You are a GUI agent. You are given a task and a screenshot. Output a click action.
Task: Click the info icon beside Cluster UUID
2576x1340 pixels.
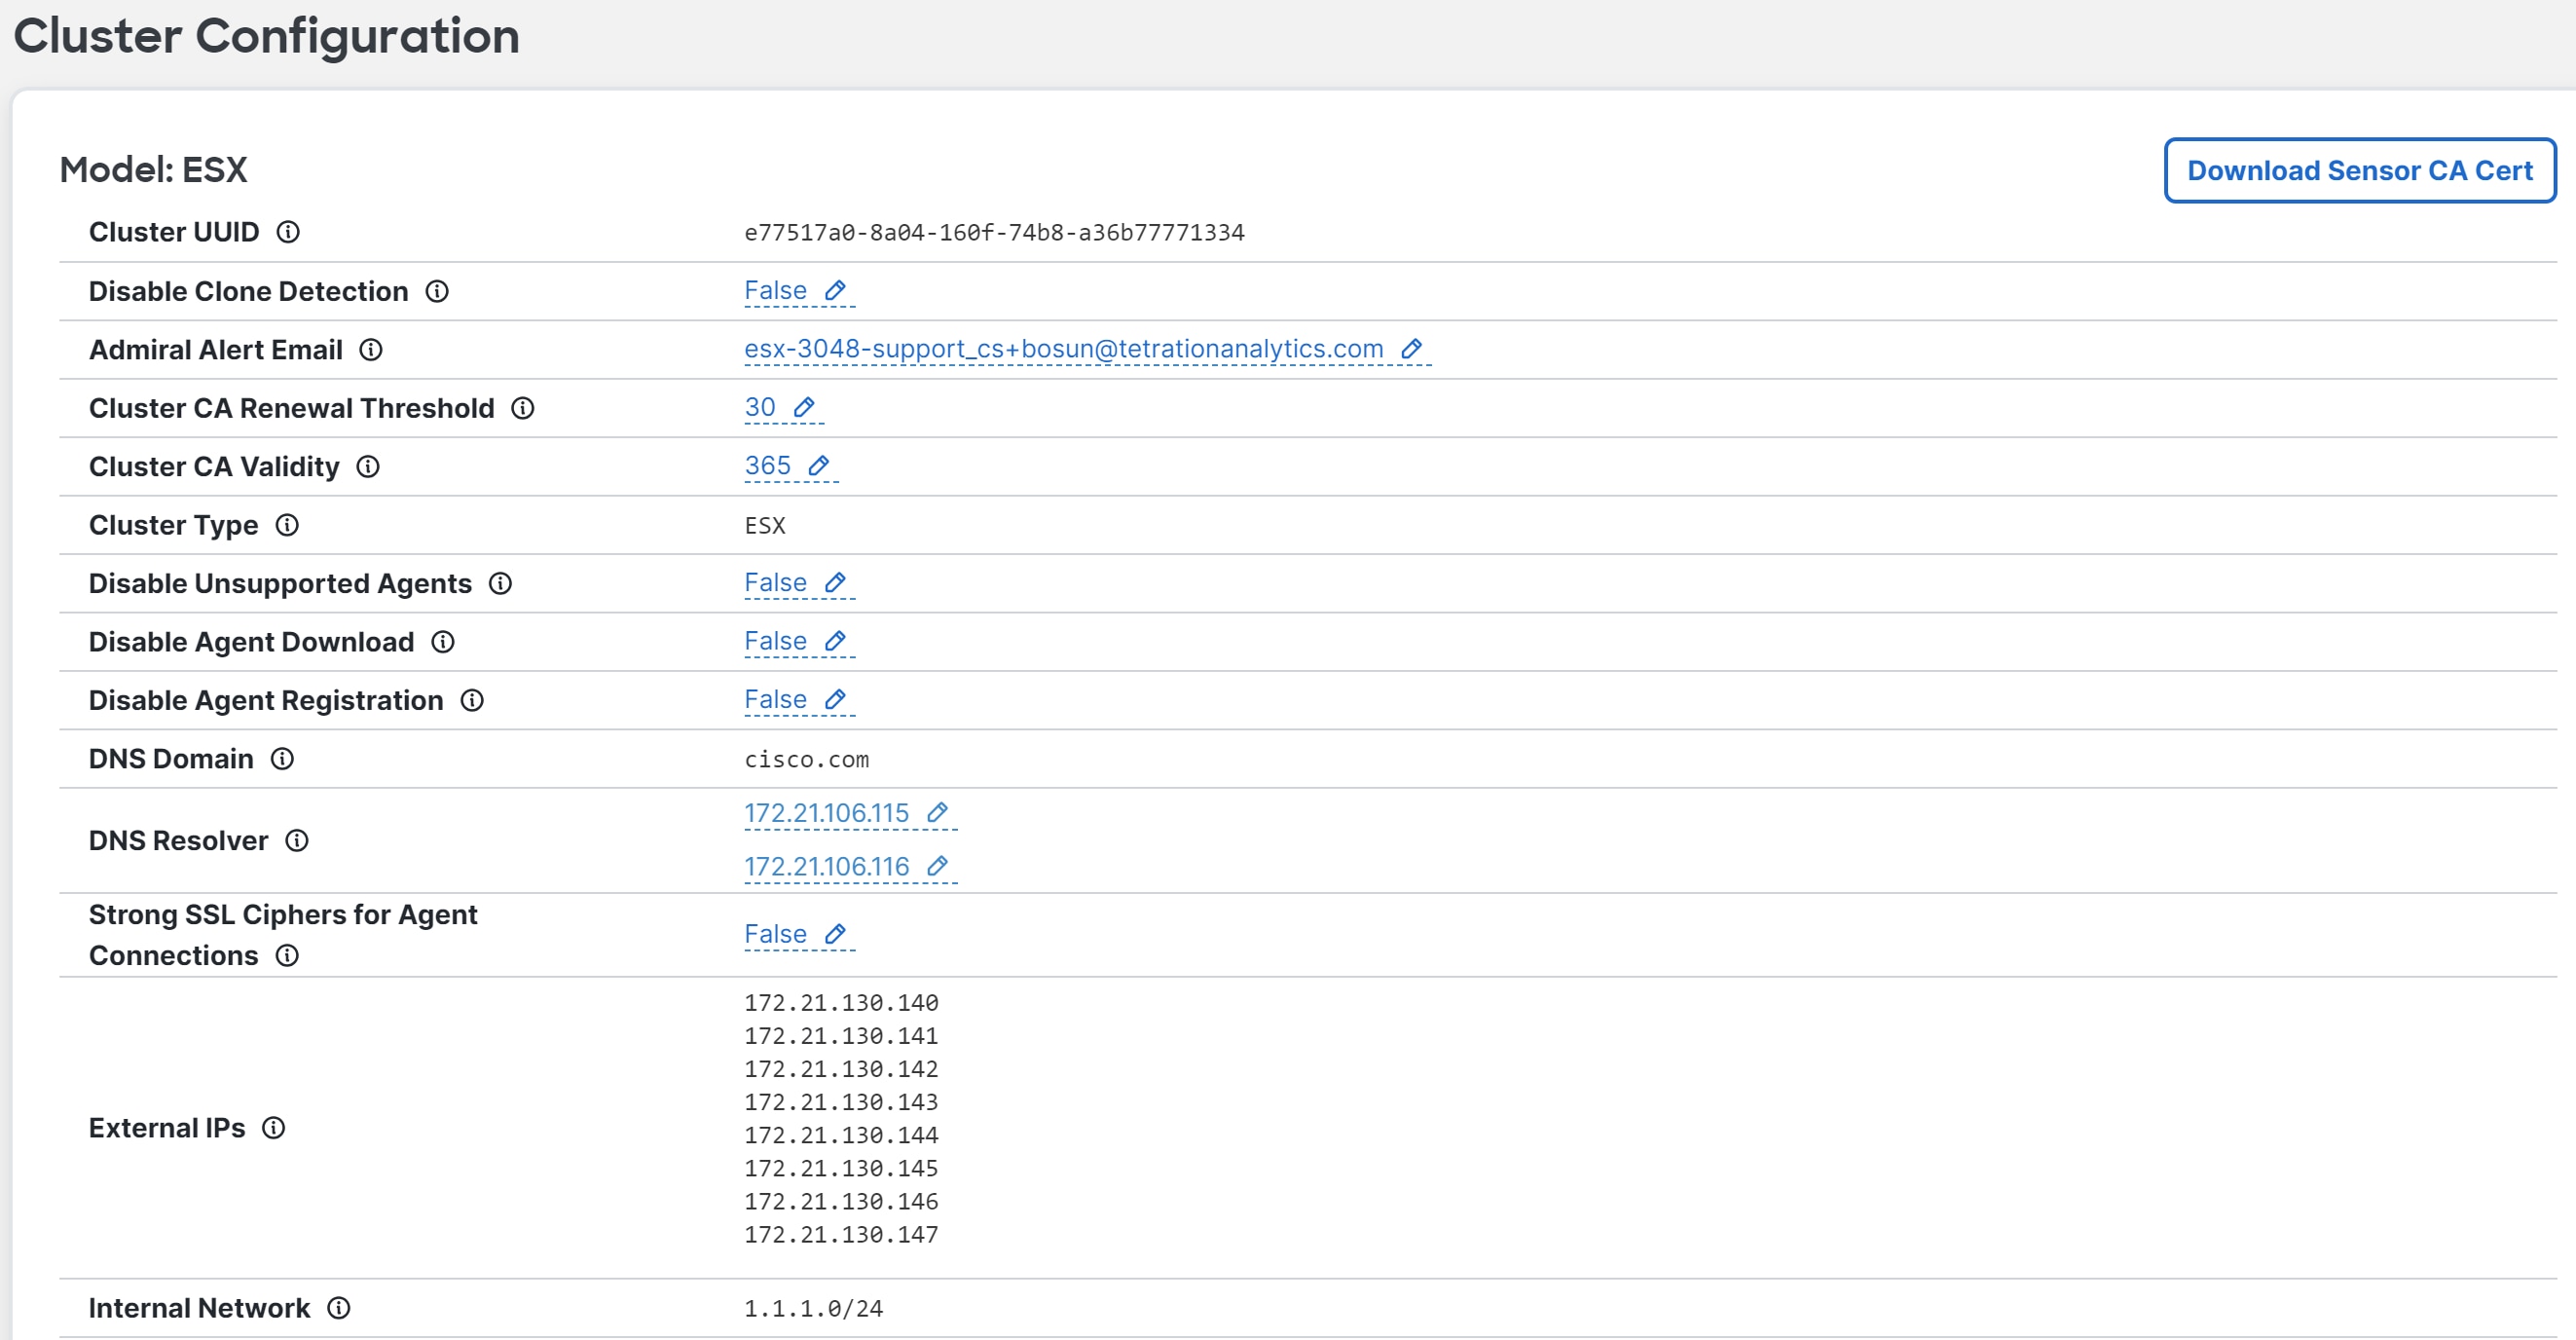click(289, 232)
